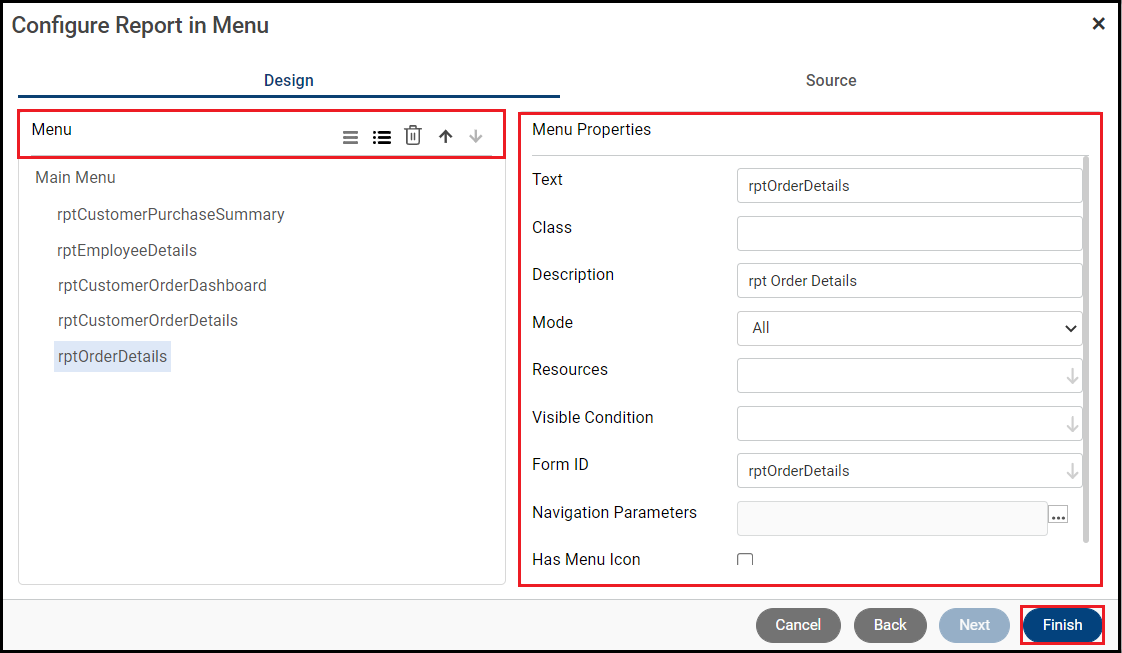Select Main Menu tree node
The image size is (1122, 653).
pyautogui.click(x=75, y=177)
